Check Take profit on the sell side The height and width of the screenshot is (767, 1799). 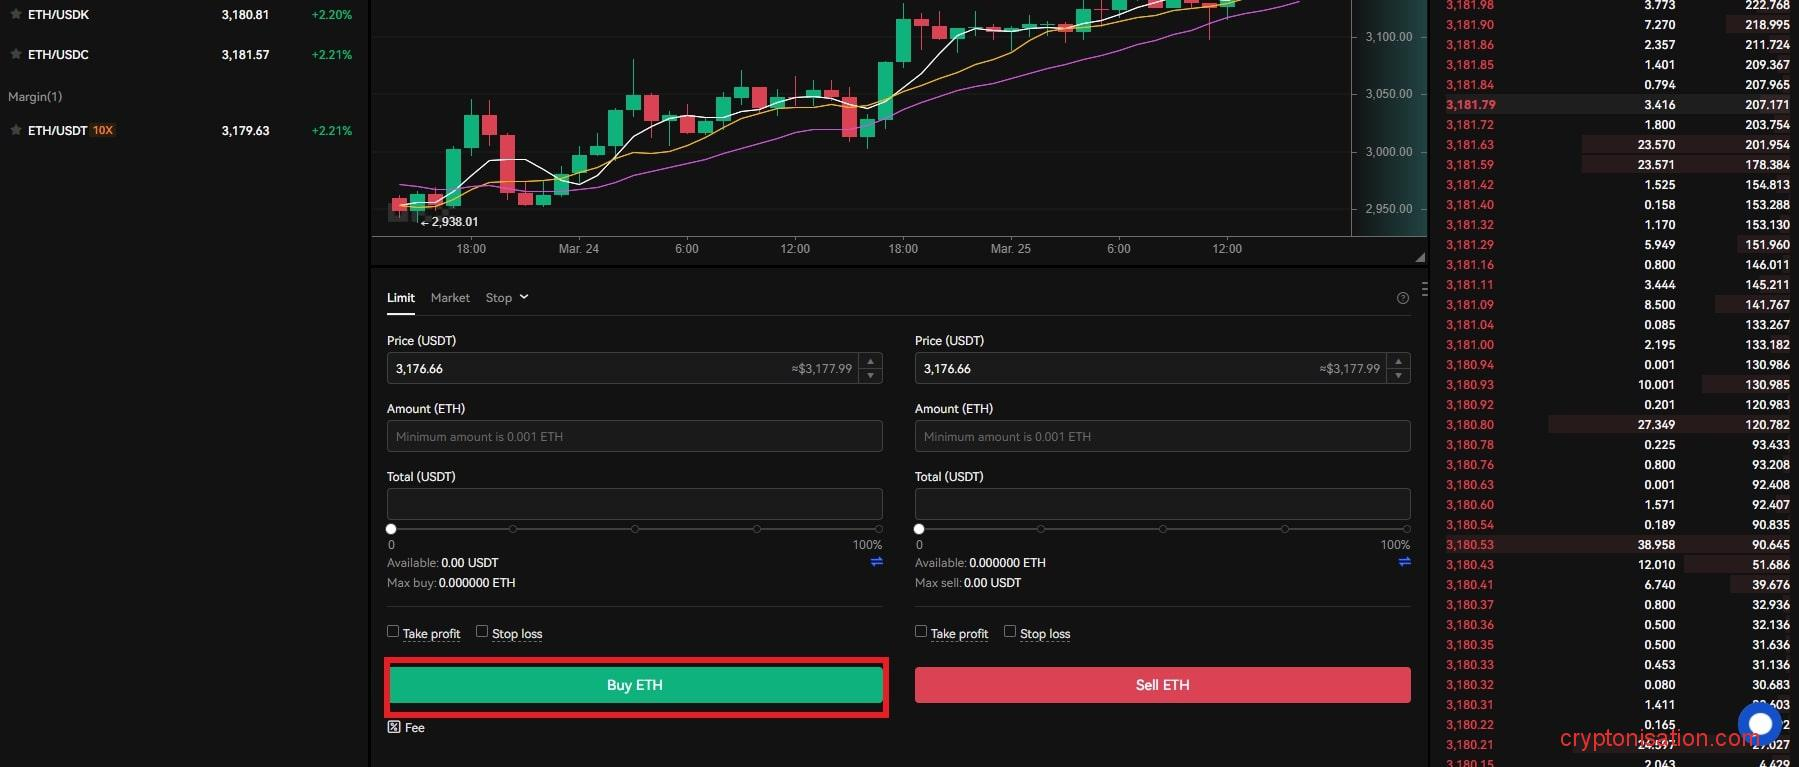[x=921, y=632]
